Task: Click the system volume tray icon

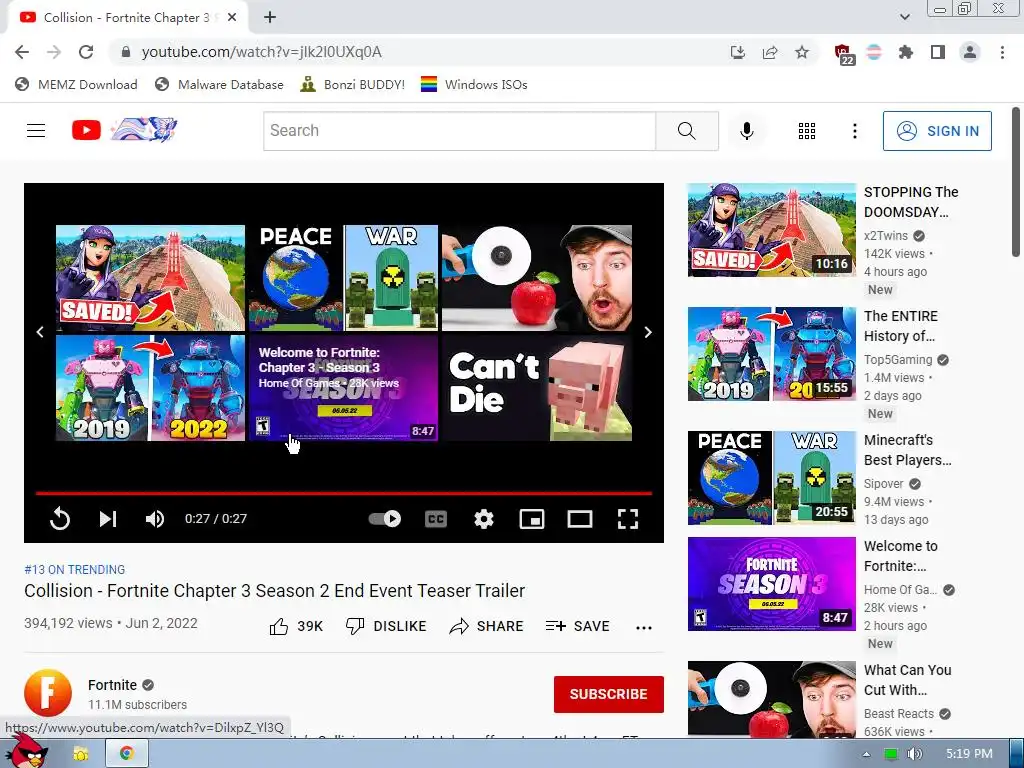Action: coord(914,754)
